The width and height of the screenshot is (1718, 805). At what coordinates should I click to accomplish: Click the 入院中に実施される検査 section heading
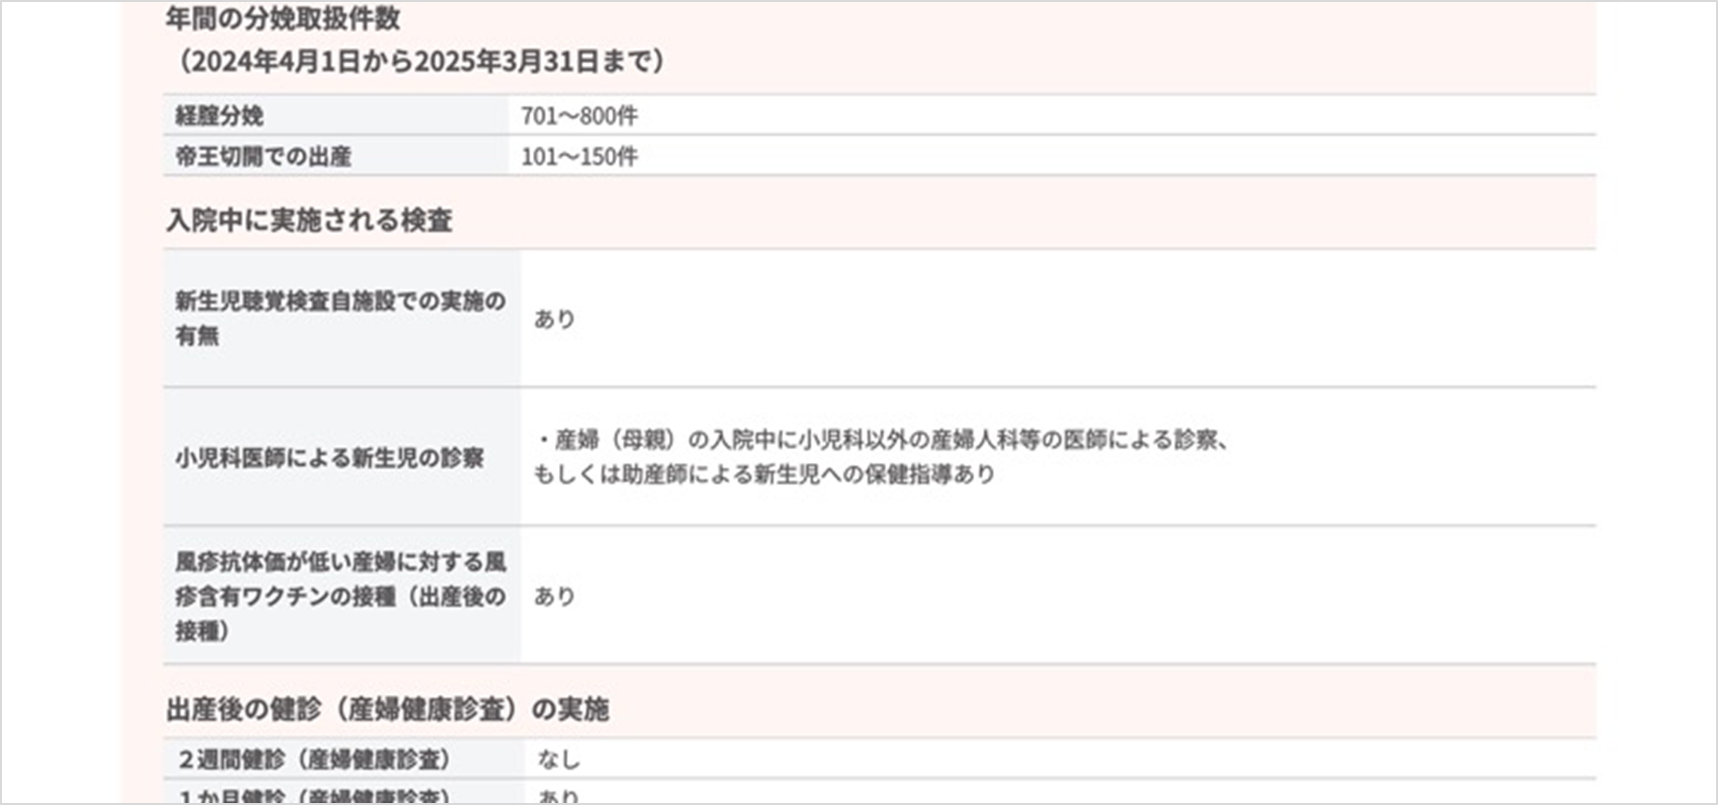tap(309, 220)
